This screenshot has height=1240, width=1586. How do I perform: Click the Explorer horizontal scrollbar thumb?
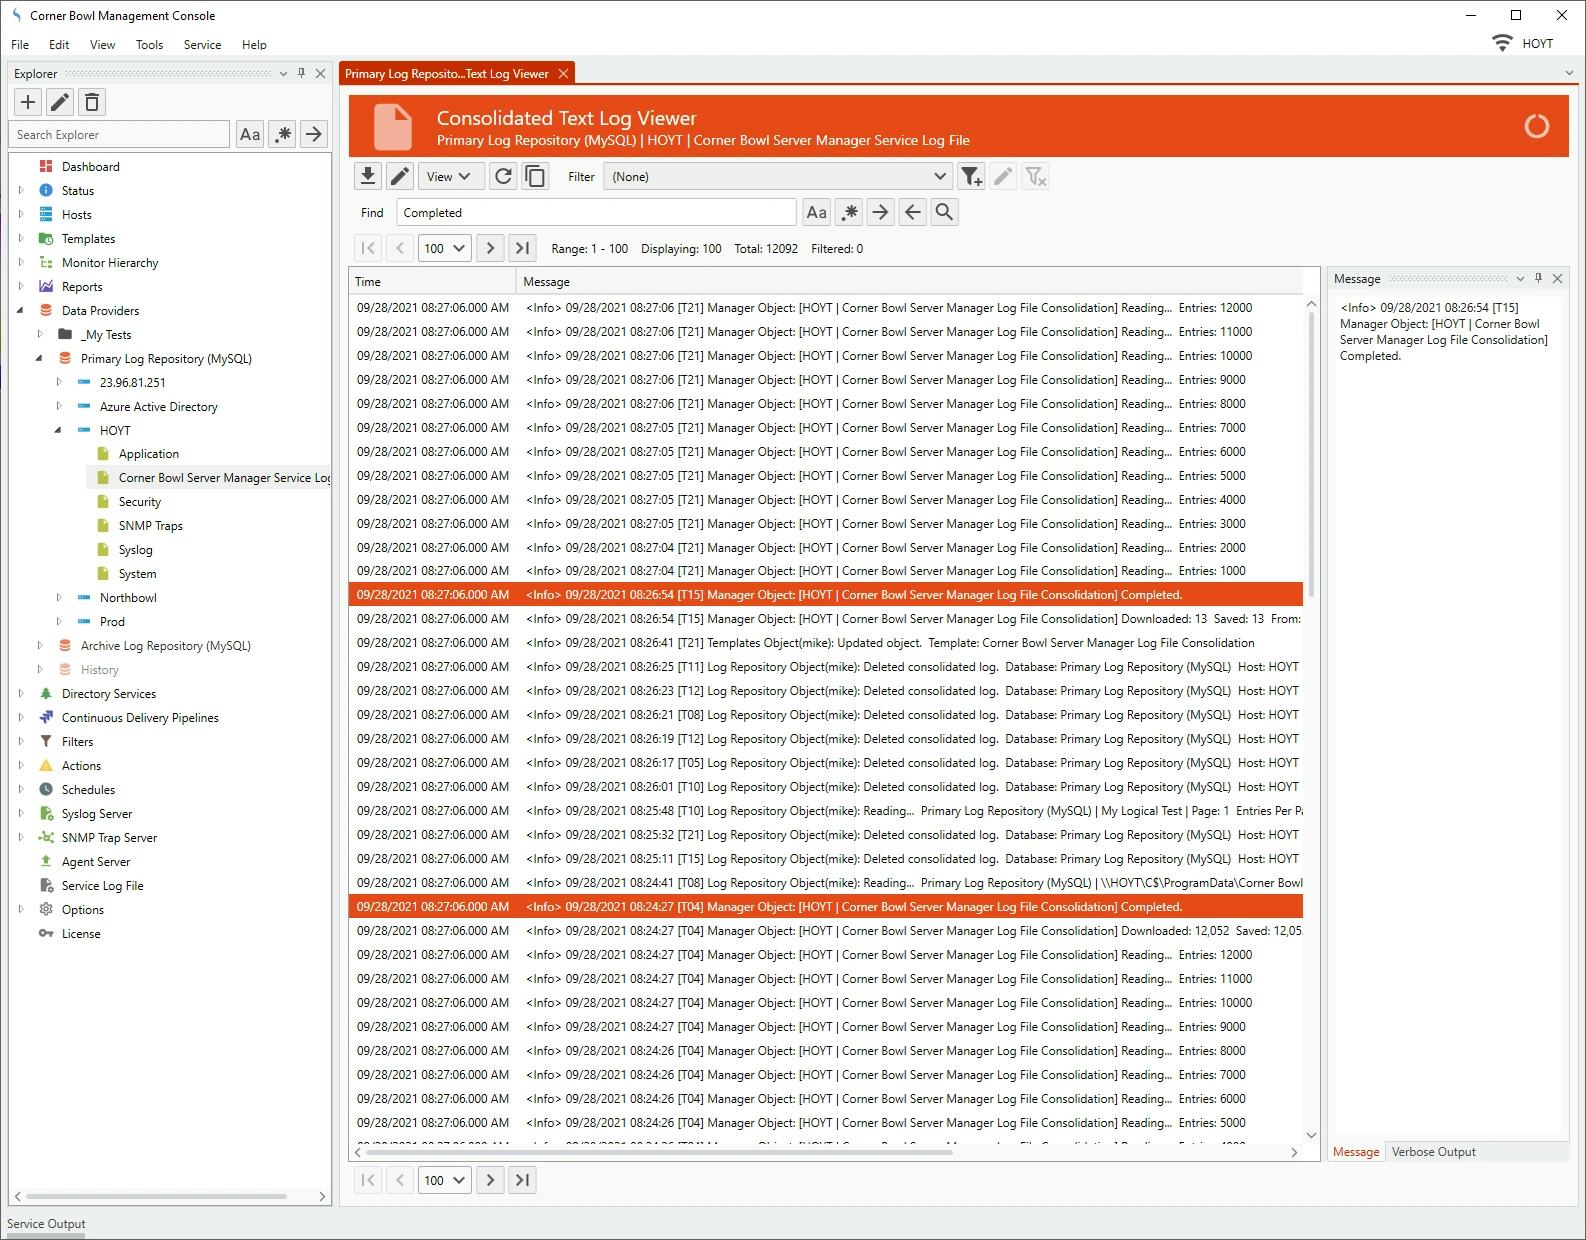[x=156, y=1196]
